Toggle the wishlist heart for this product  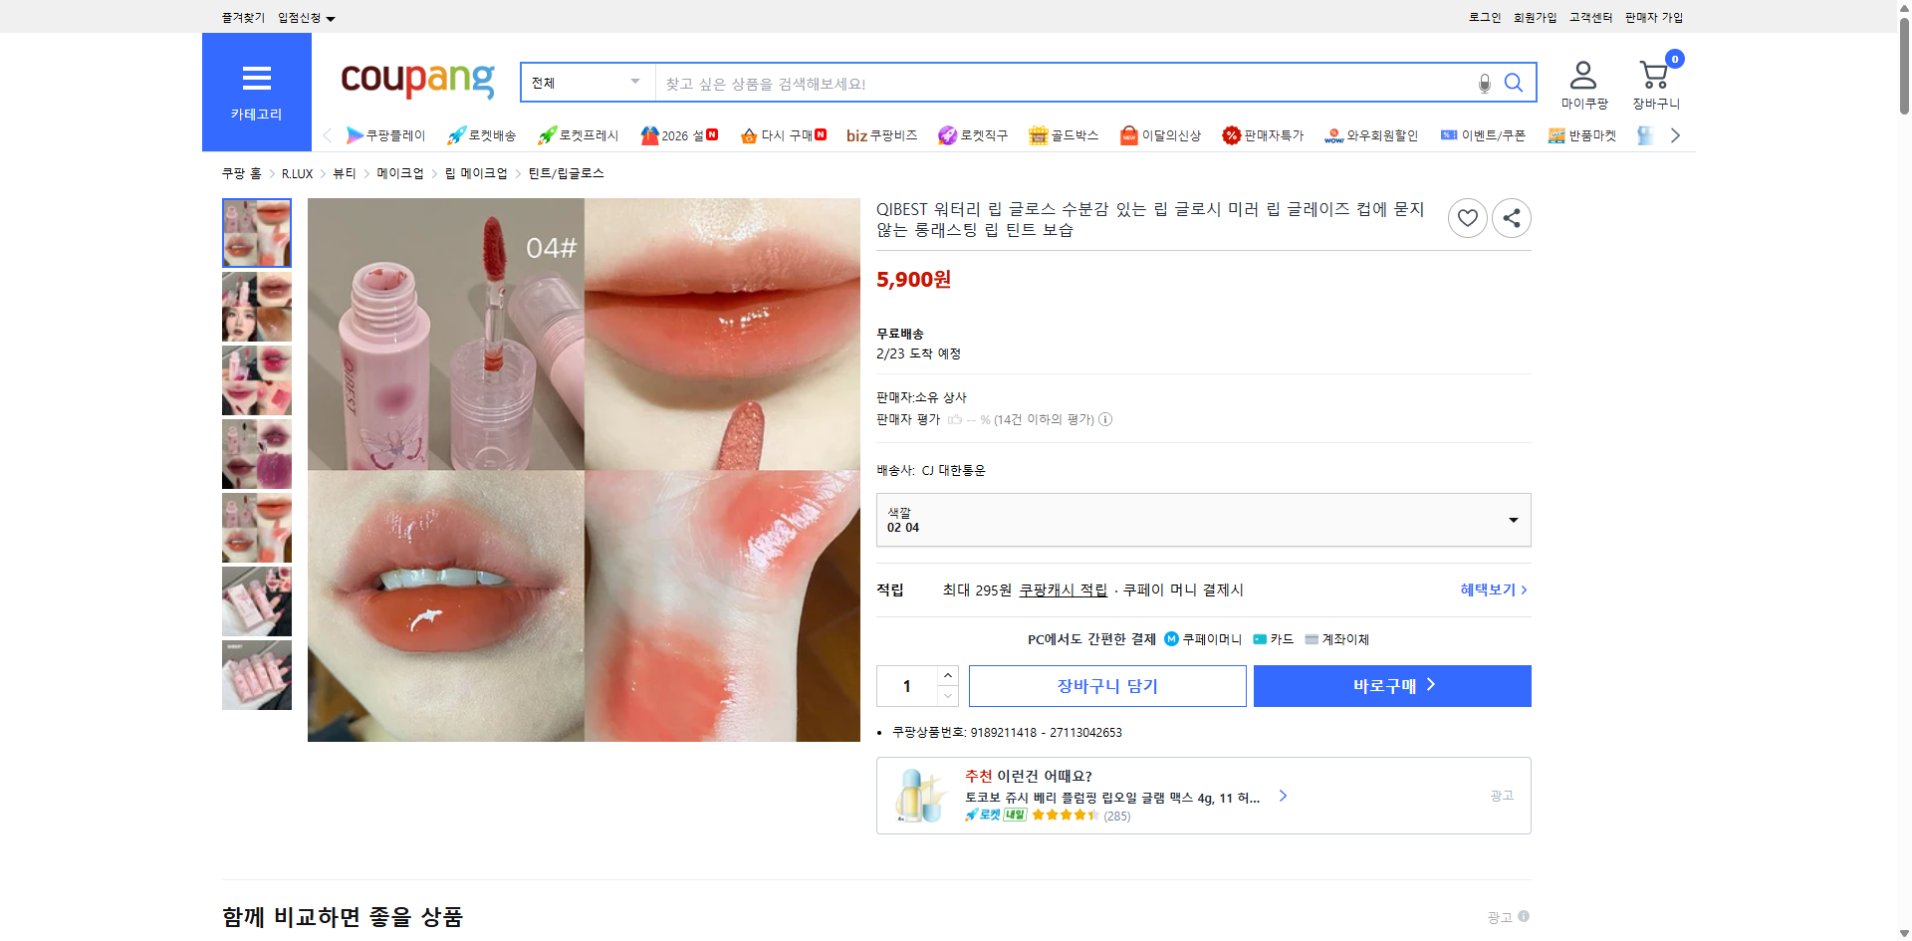pos(1467,217)
